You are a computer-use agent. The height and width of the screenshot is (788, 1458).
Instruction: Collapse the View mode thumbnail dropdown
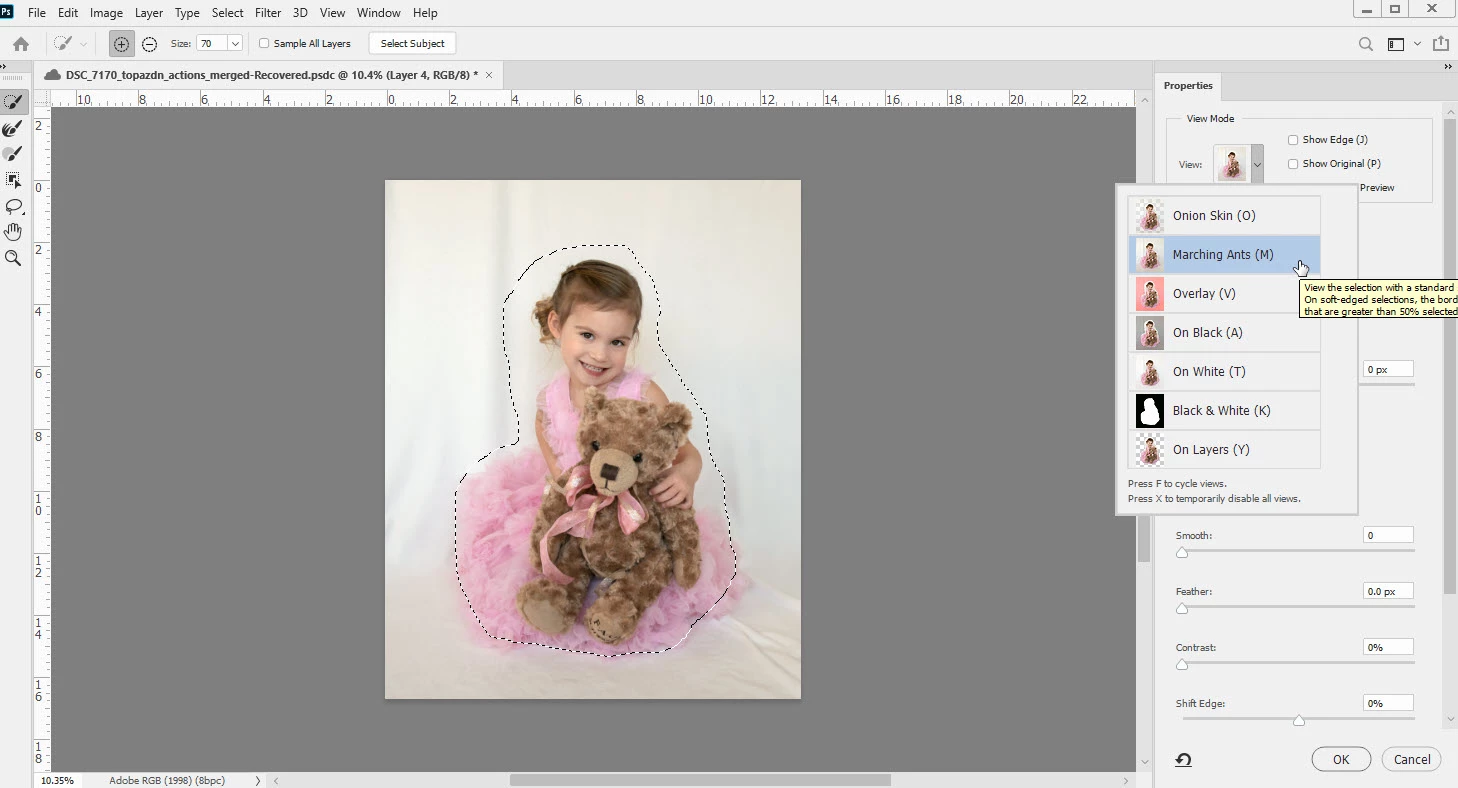[1257, 164]
